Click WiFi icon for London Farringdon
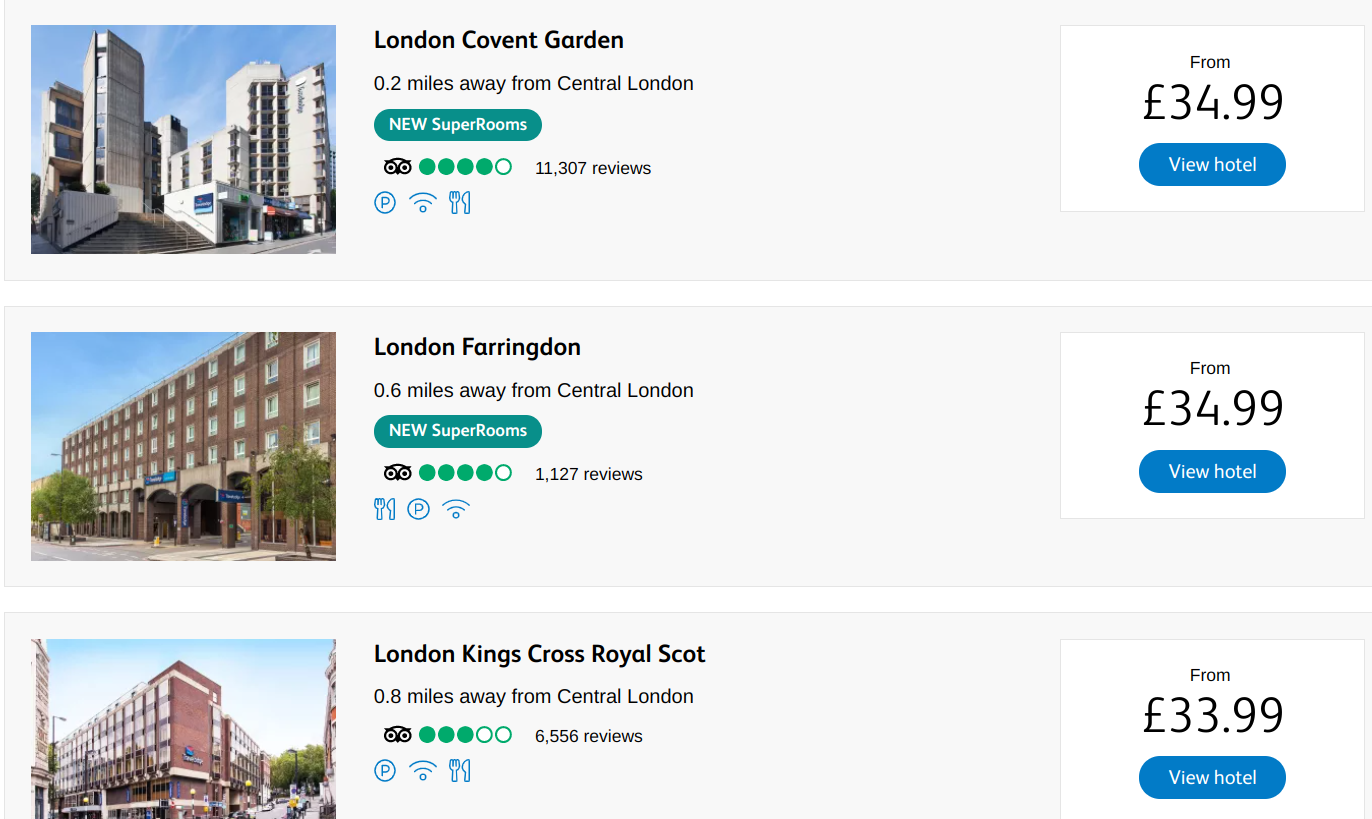The image size is (1372, 819). tap(456, 509)
